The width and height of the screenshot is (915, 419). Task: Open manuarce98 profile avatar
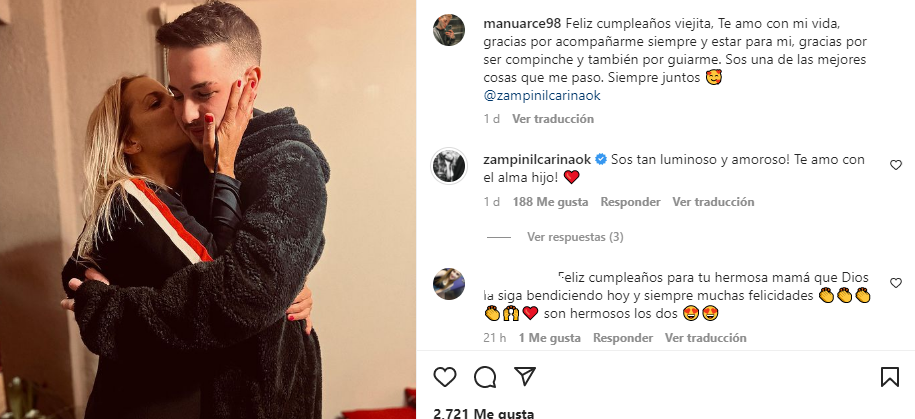pyautogui.click(x=449, y=30)
